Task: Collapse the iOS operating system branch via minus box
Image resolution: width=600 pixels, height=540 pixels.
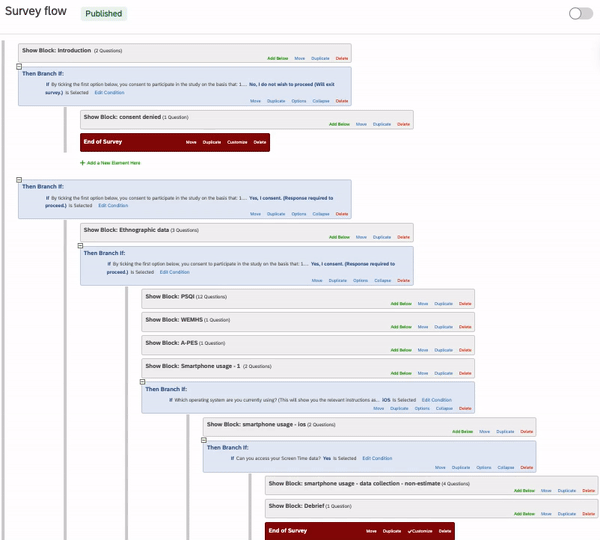Action: pyautogui.click(x=142, y=381)
